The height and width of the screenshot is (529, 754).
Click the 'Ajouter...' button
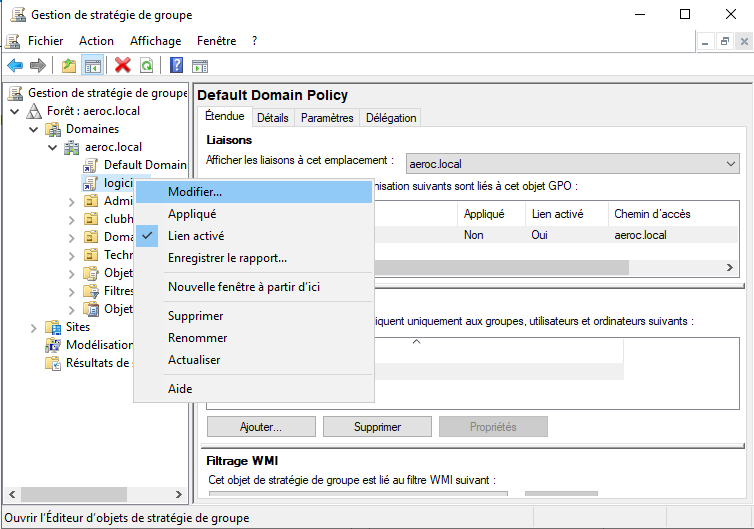[261, 427]
